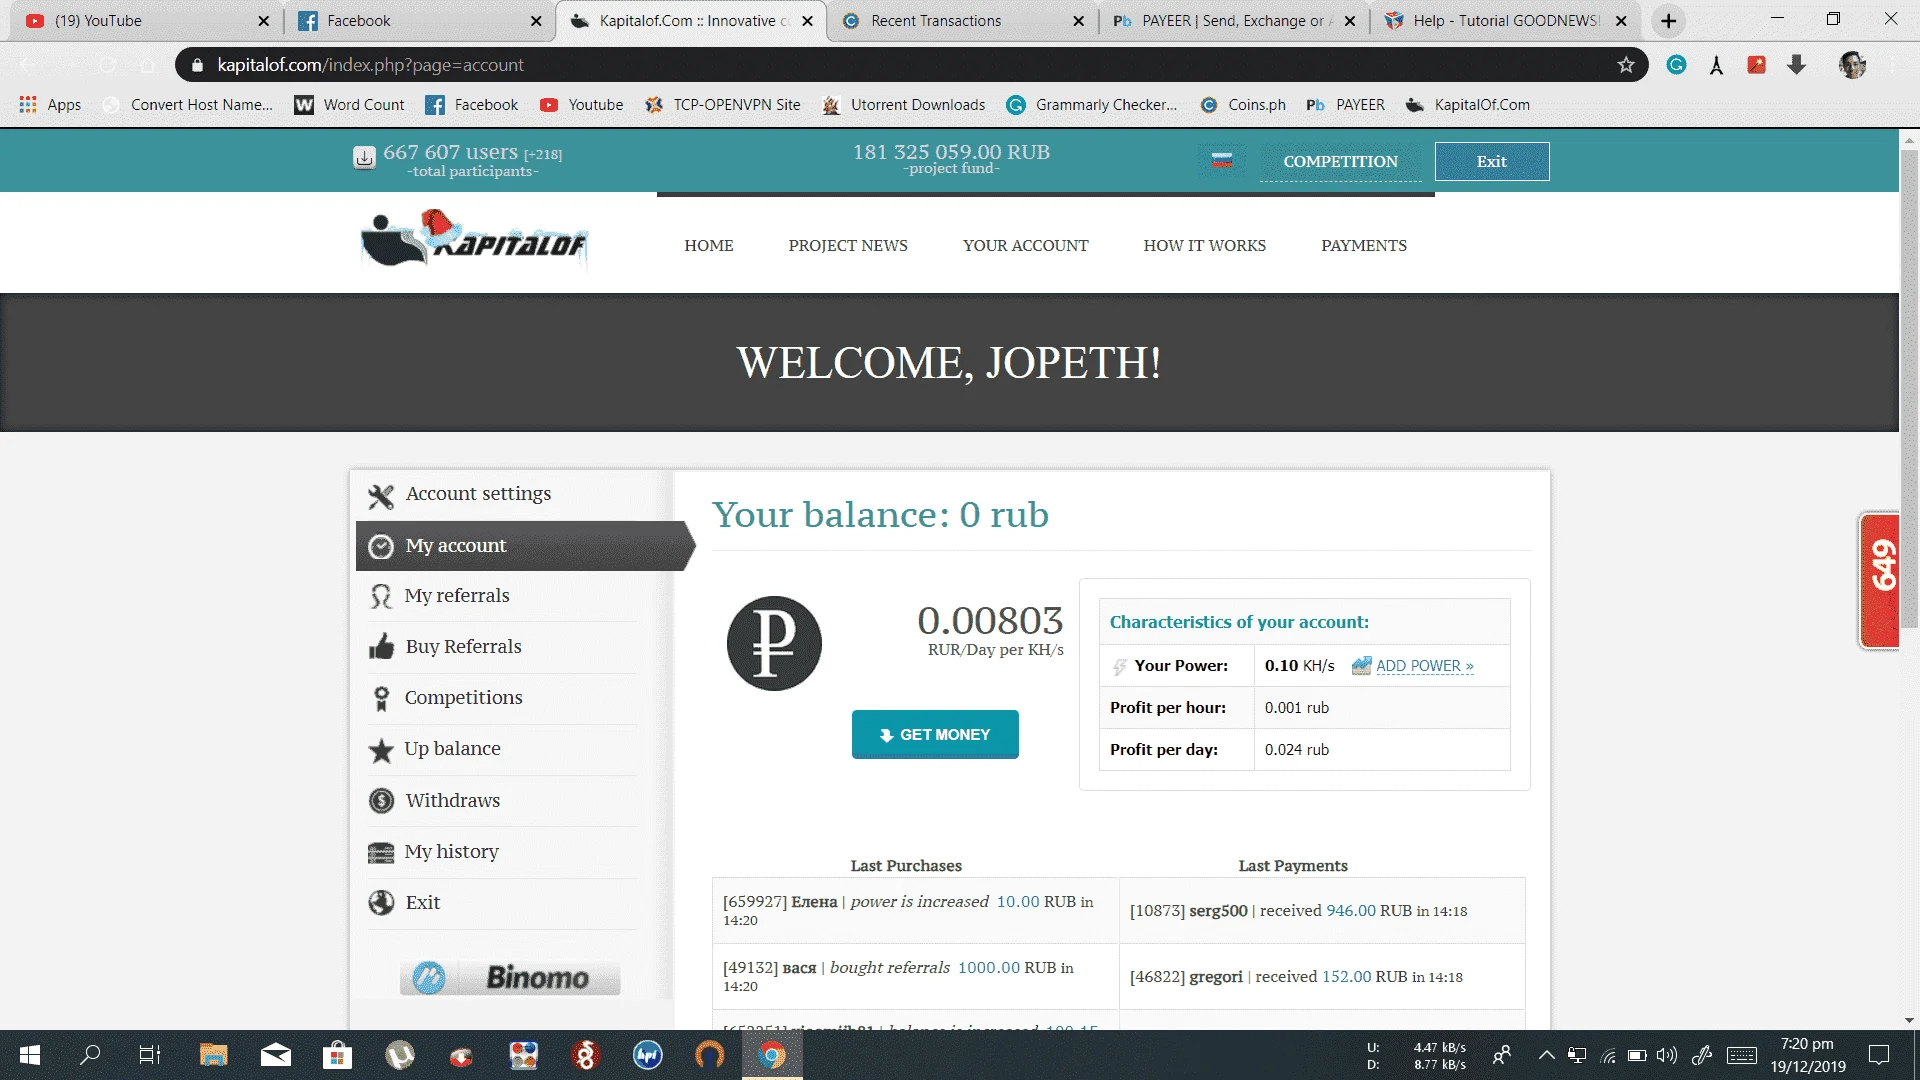This screenshot has height=1080, width=1920.
Task: Open the Chrome profile avatar
Action: coord(1852,65)
